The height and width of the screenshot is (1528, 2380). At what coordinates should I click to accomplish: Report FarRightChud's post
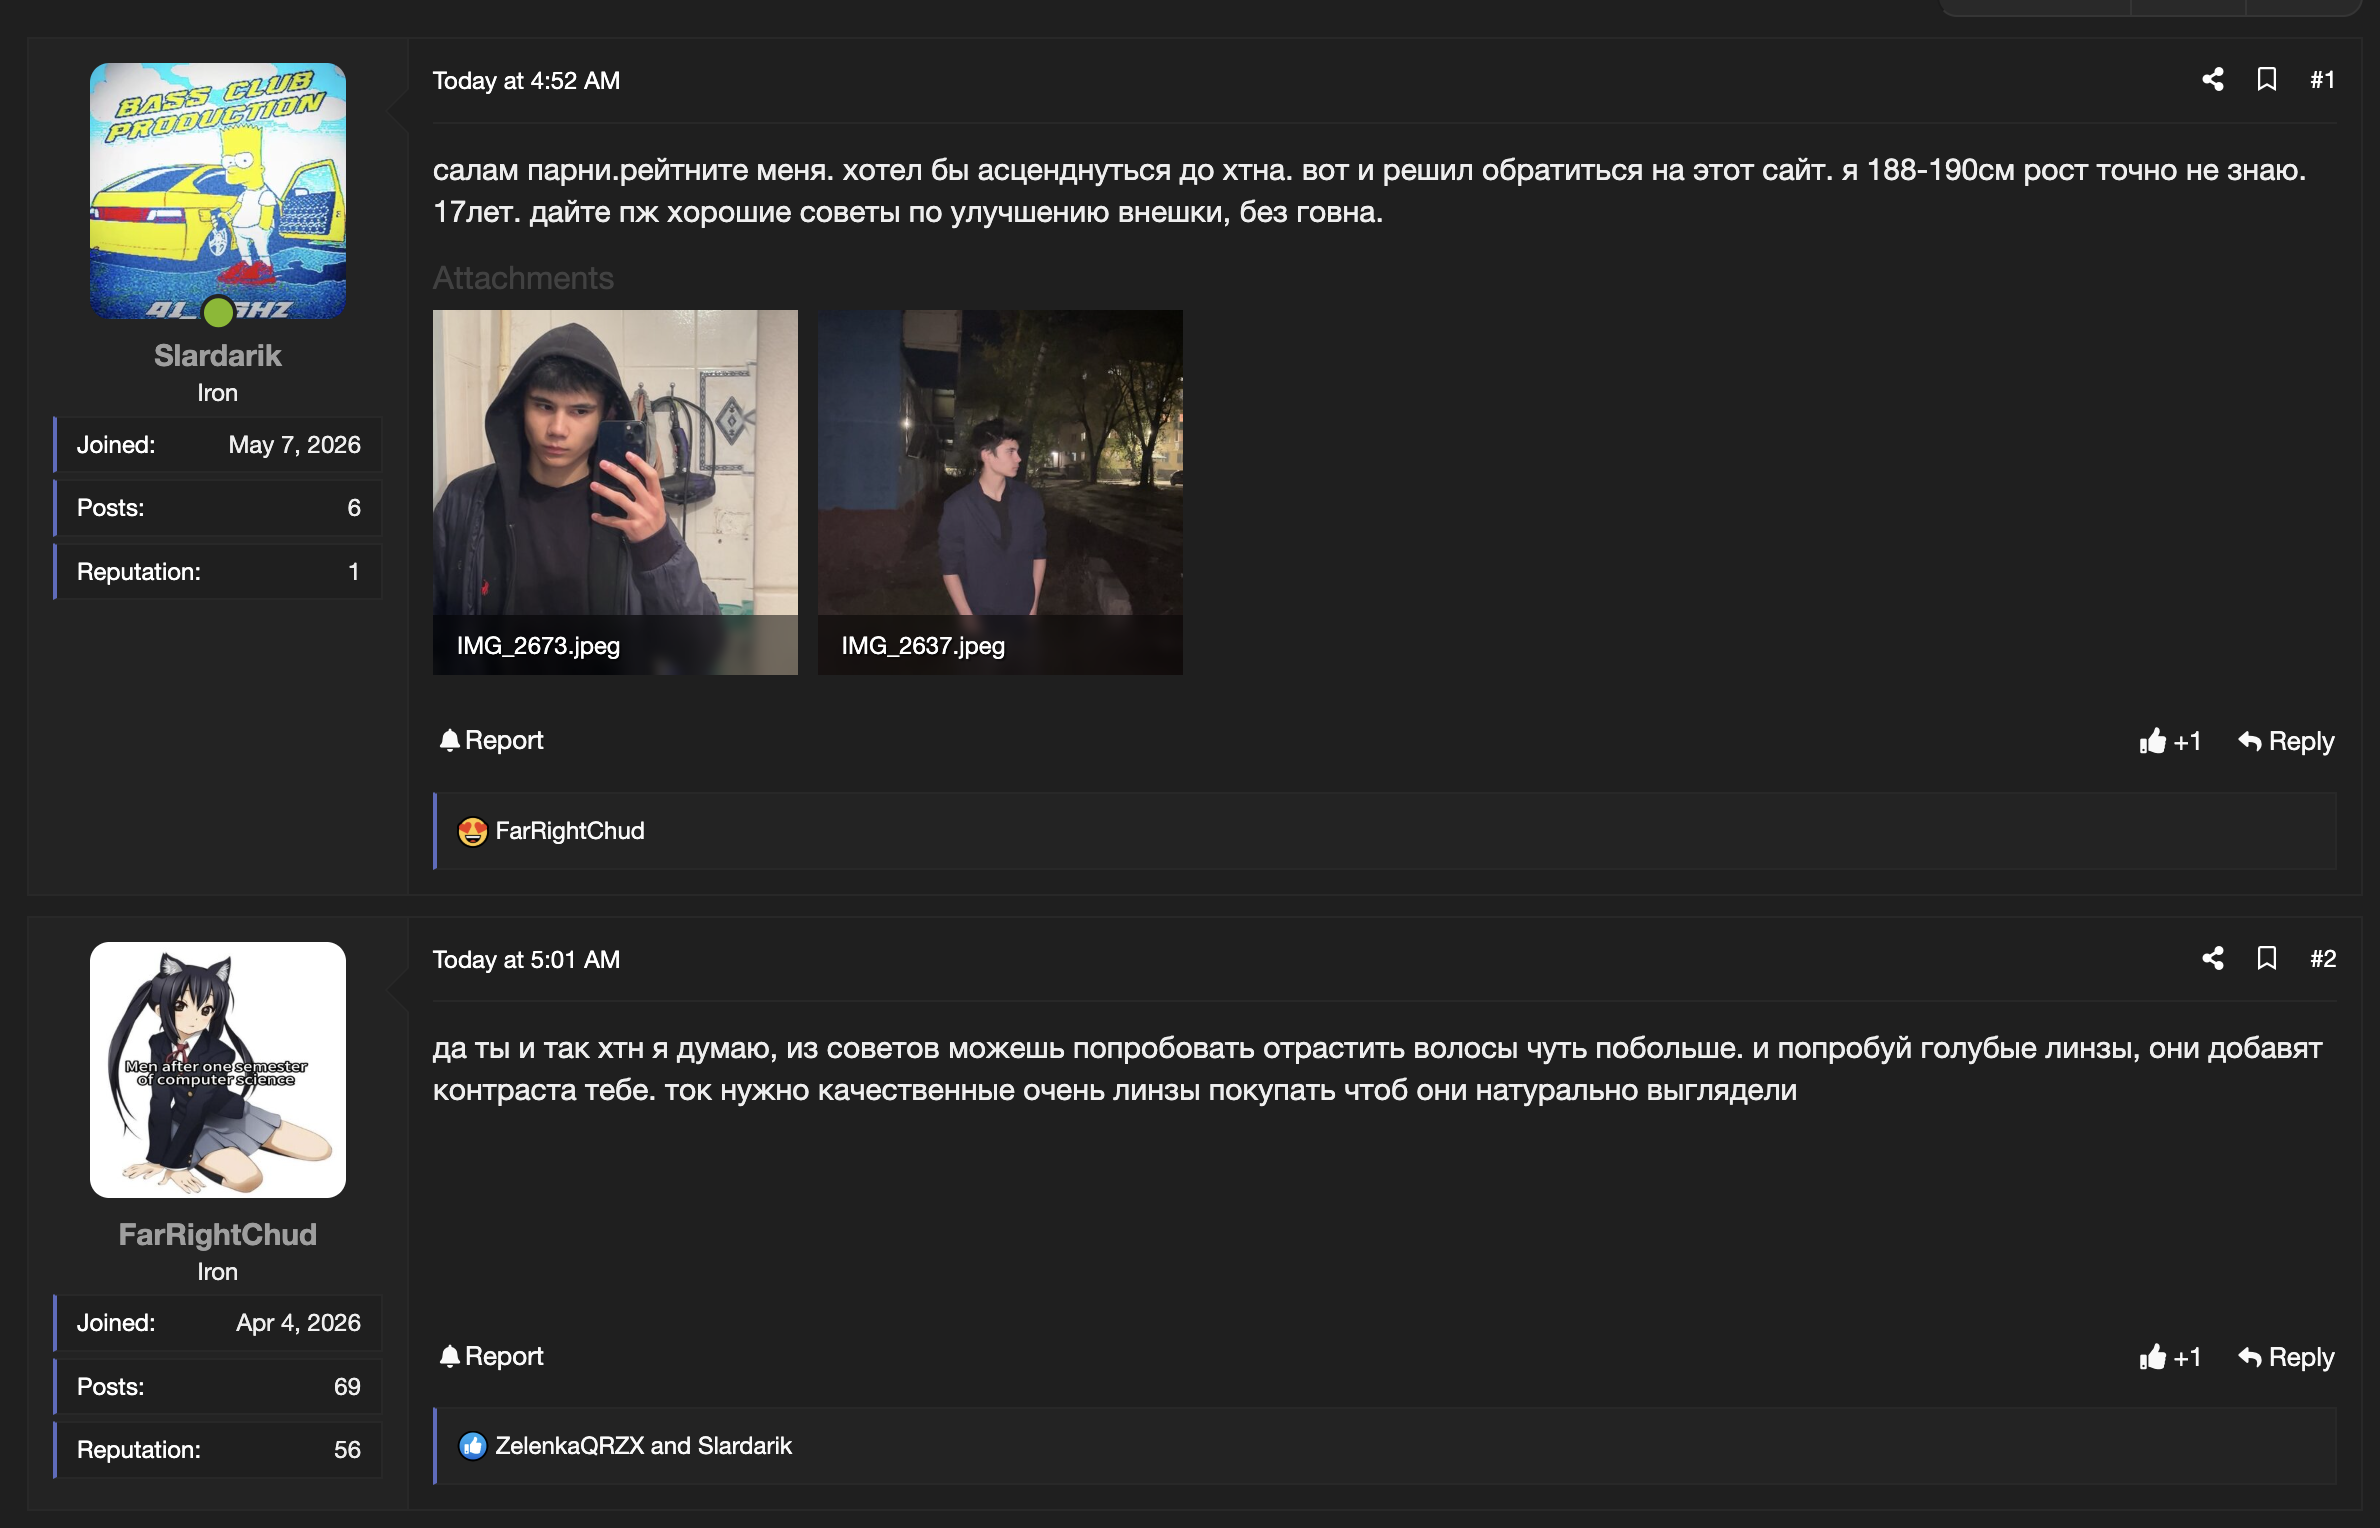tap(491, 1357)
